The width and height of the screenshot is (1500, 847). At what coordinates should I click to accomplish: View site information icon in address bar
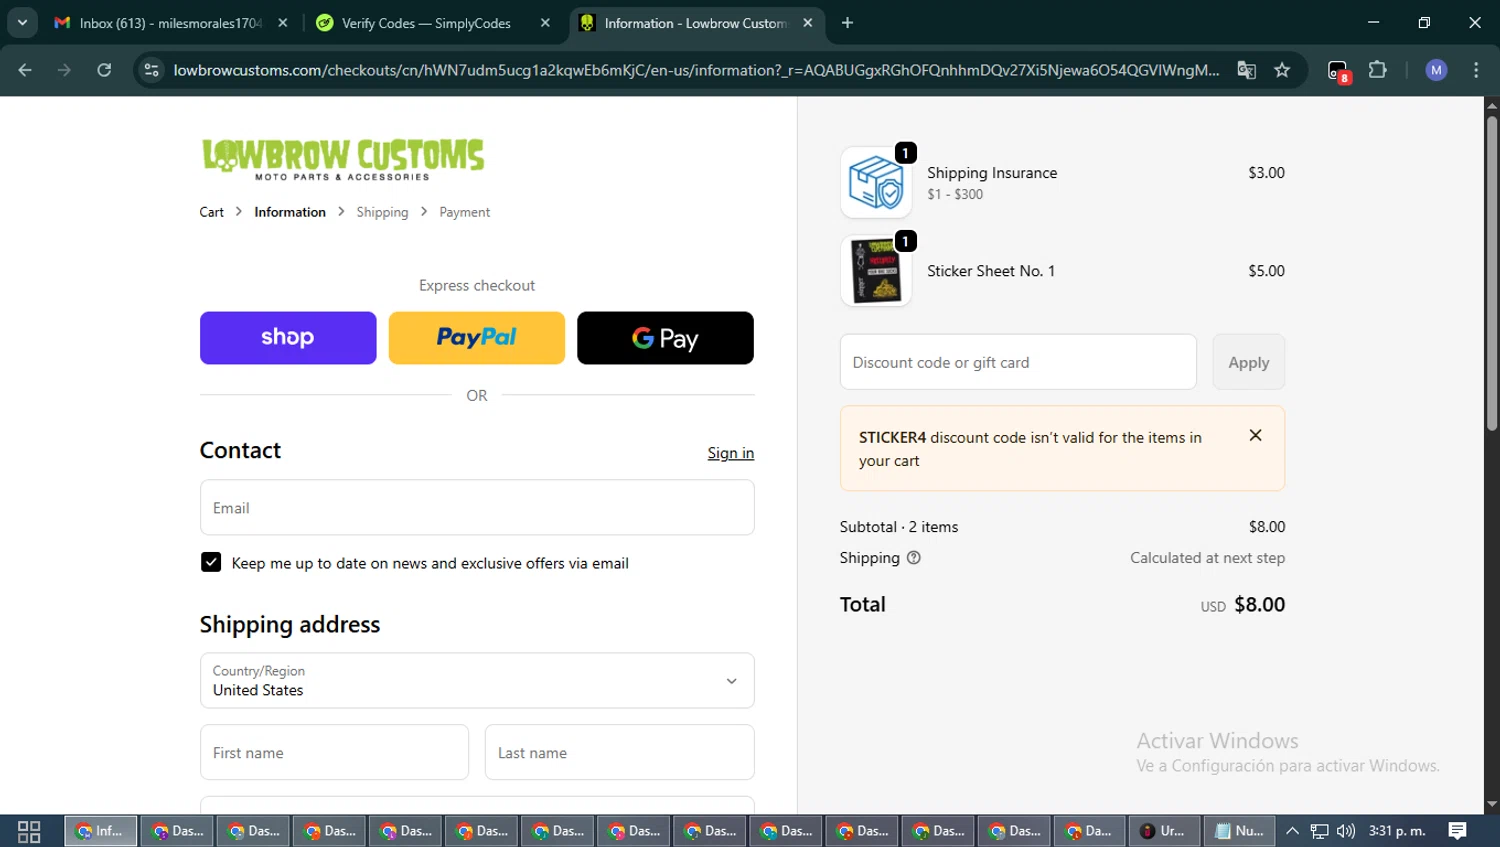coord(151,70)
